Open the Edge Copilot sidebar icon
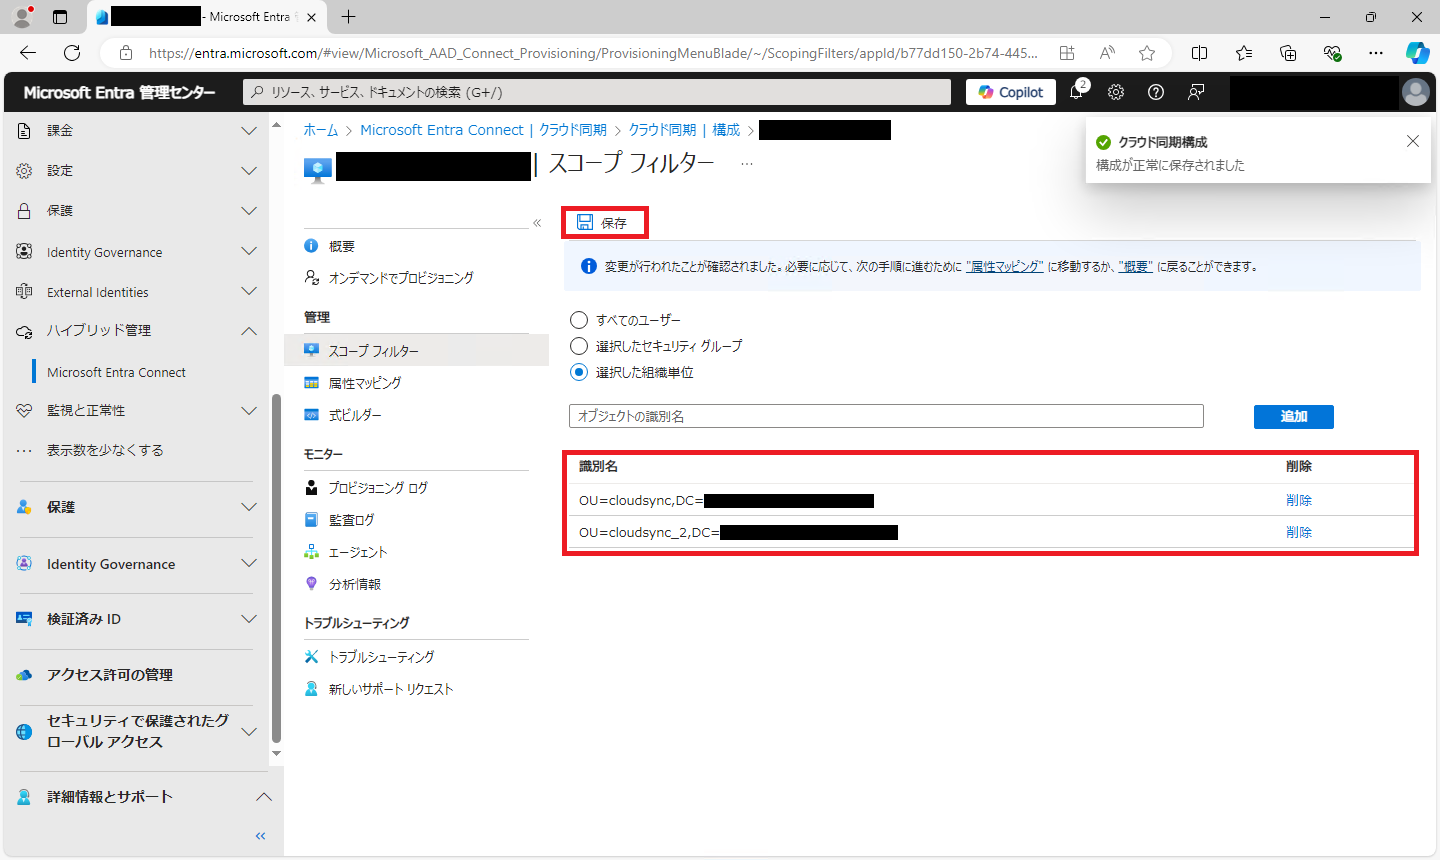 1417,53
